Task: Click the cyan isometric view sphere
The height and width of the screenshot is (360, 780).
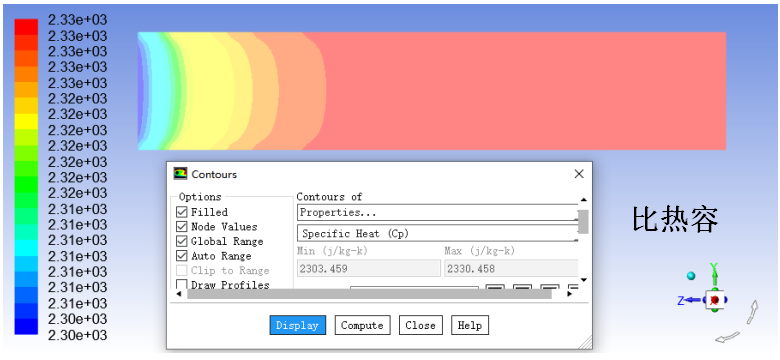Action: [691, 275]
